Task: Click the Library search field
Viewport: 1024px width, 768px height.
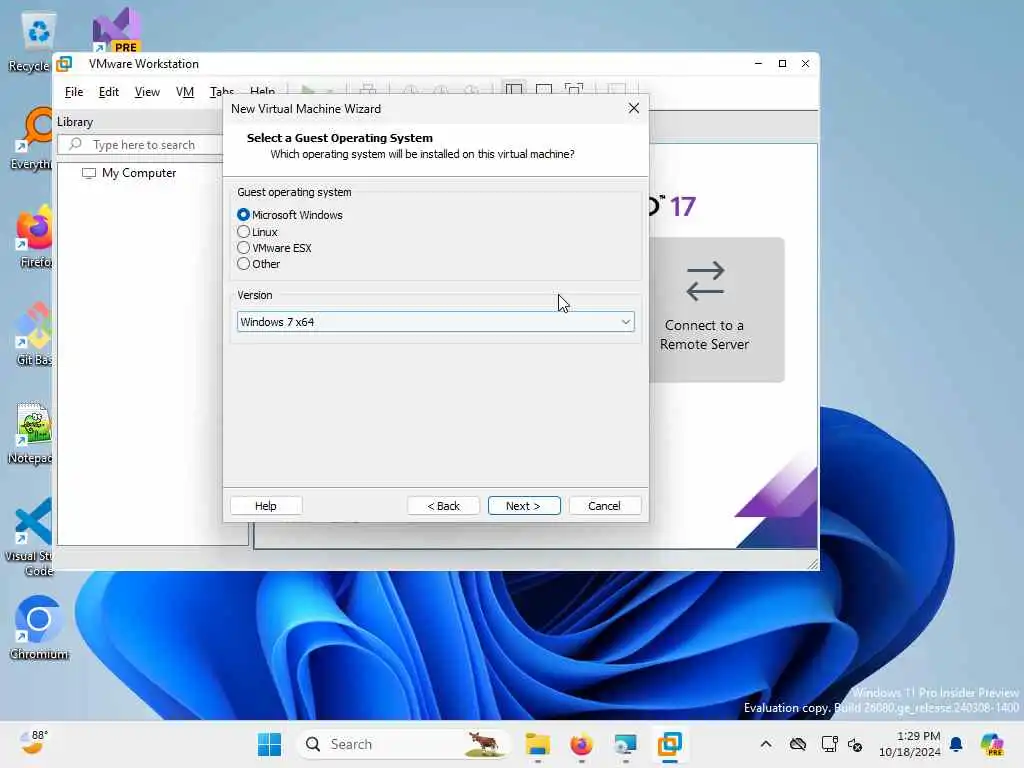Action: 140,144
